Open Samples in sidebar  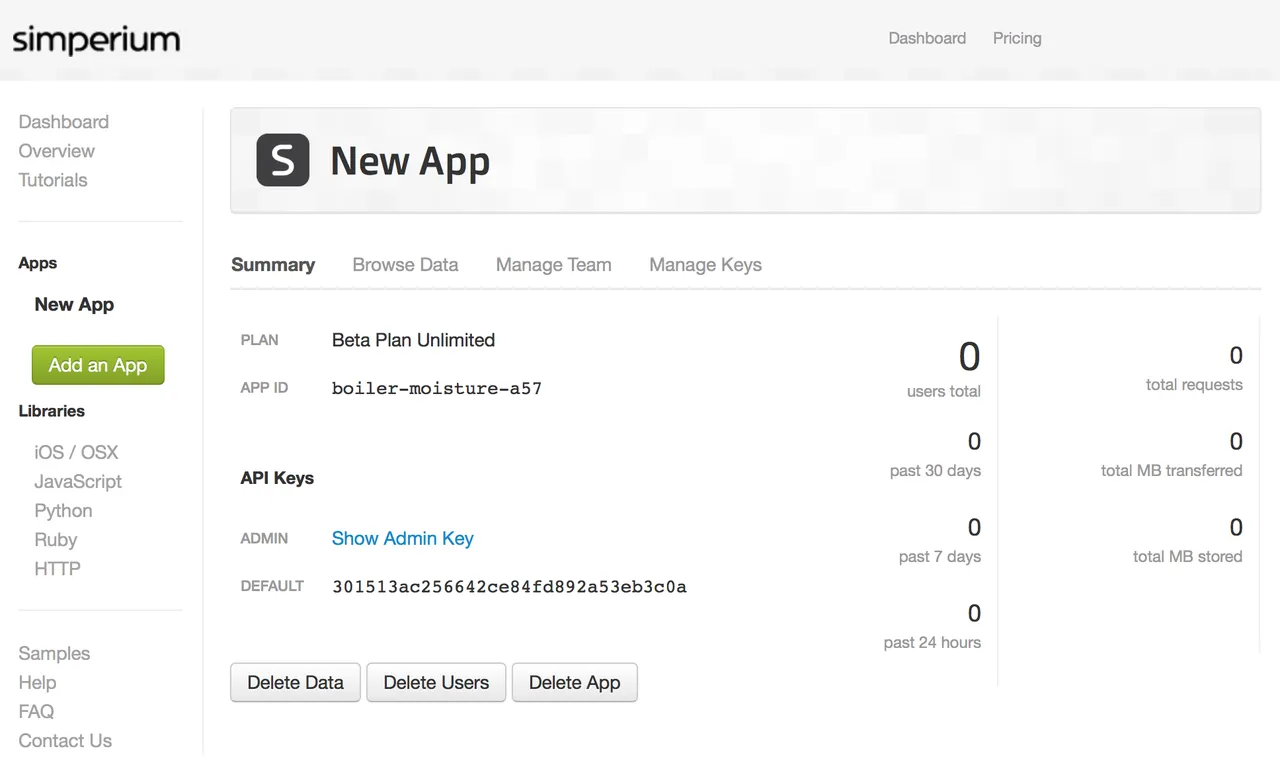(54, 653)
